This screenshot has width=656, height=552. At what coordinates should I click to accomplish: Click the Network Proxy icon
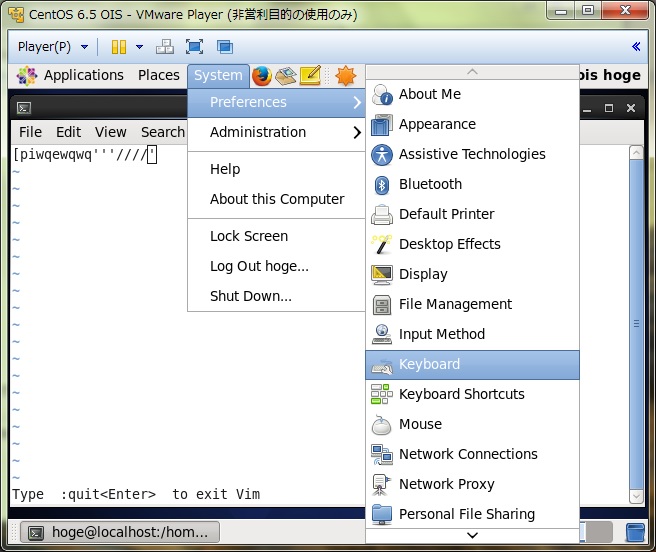pyautogui.click(x=382, y=484)
